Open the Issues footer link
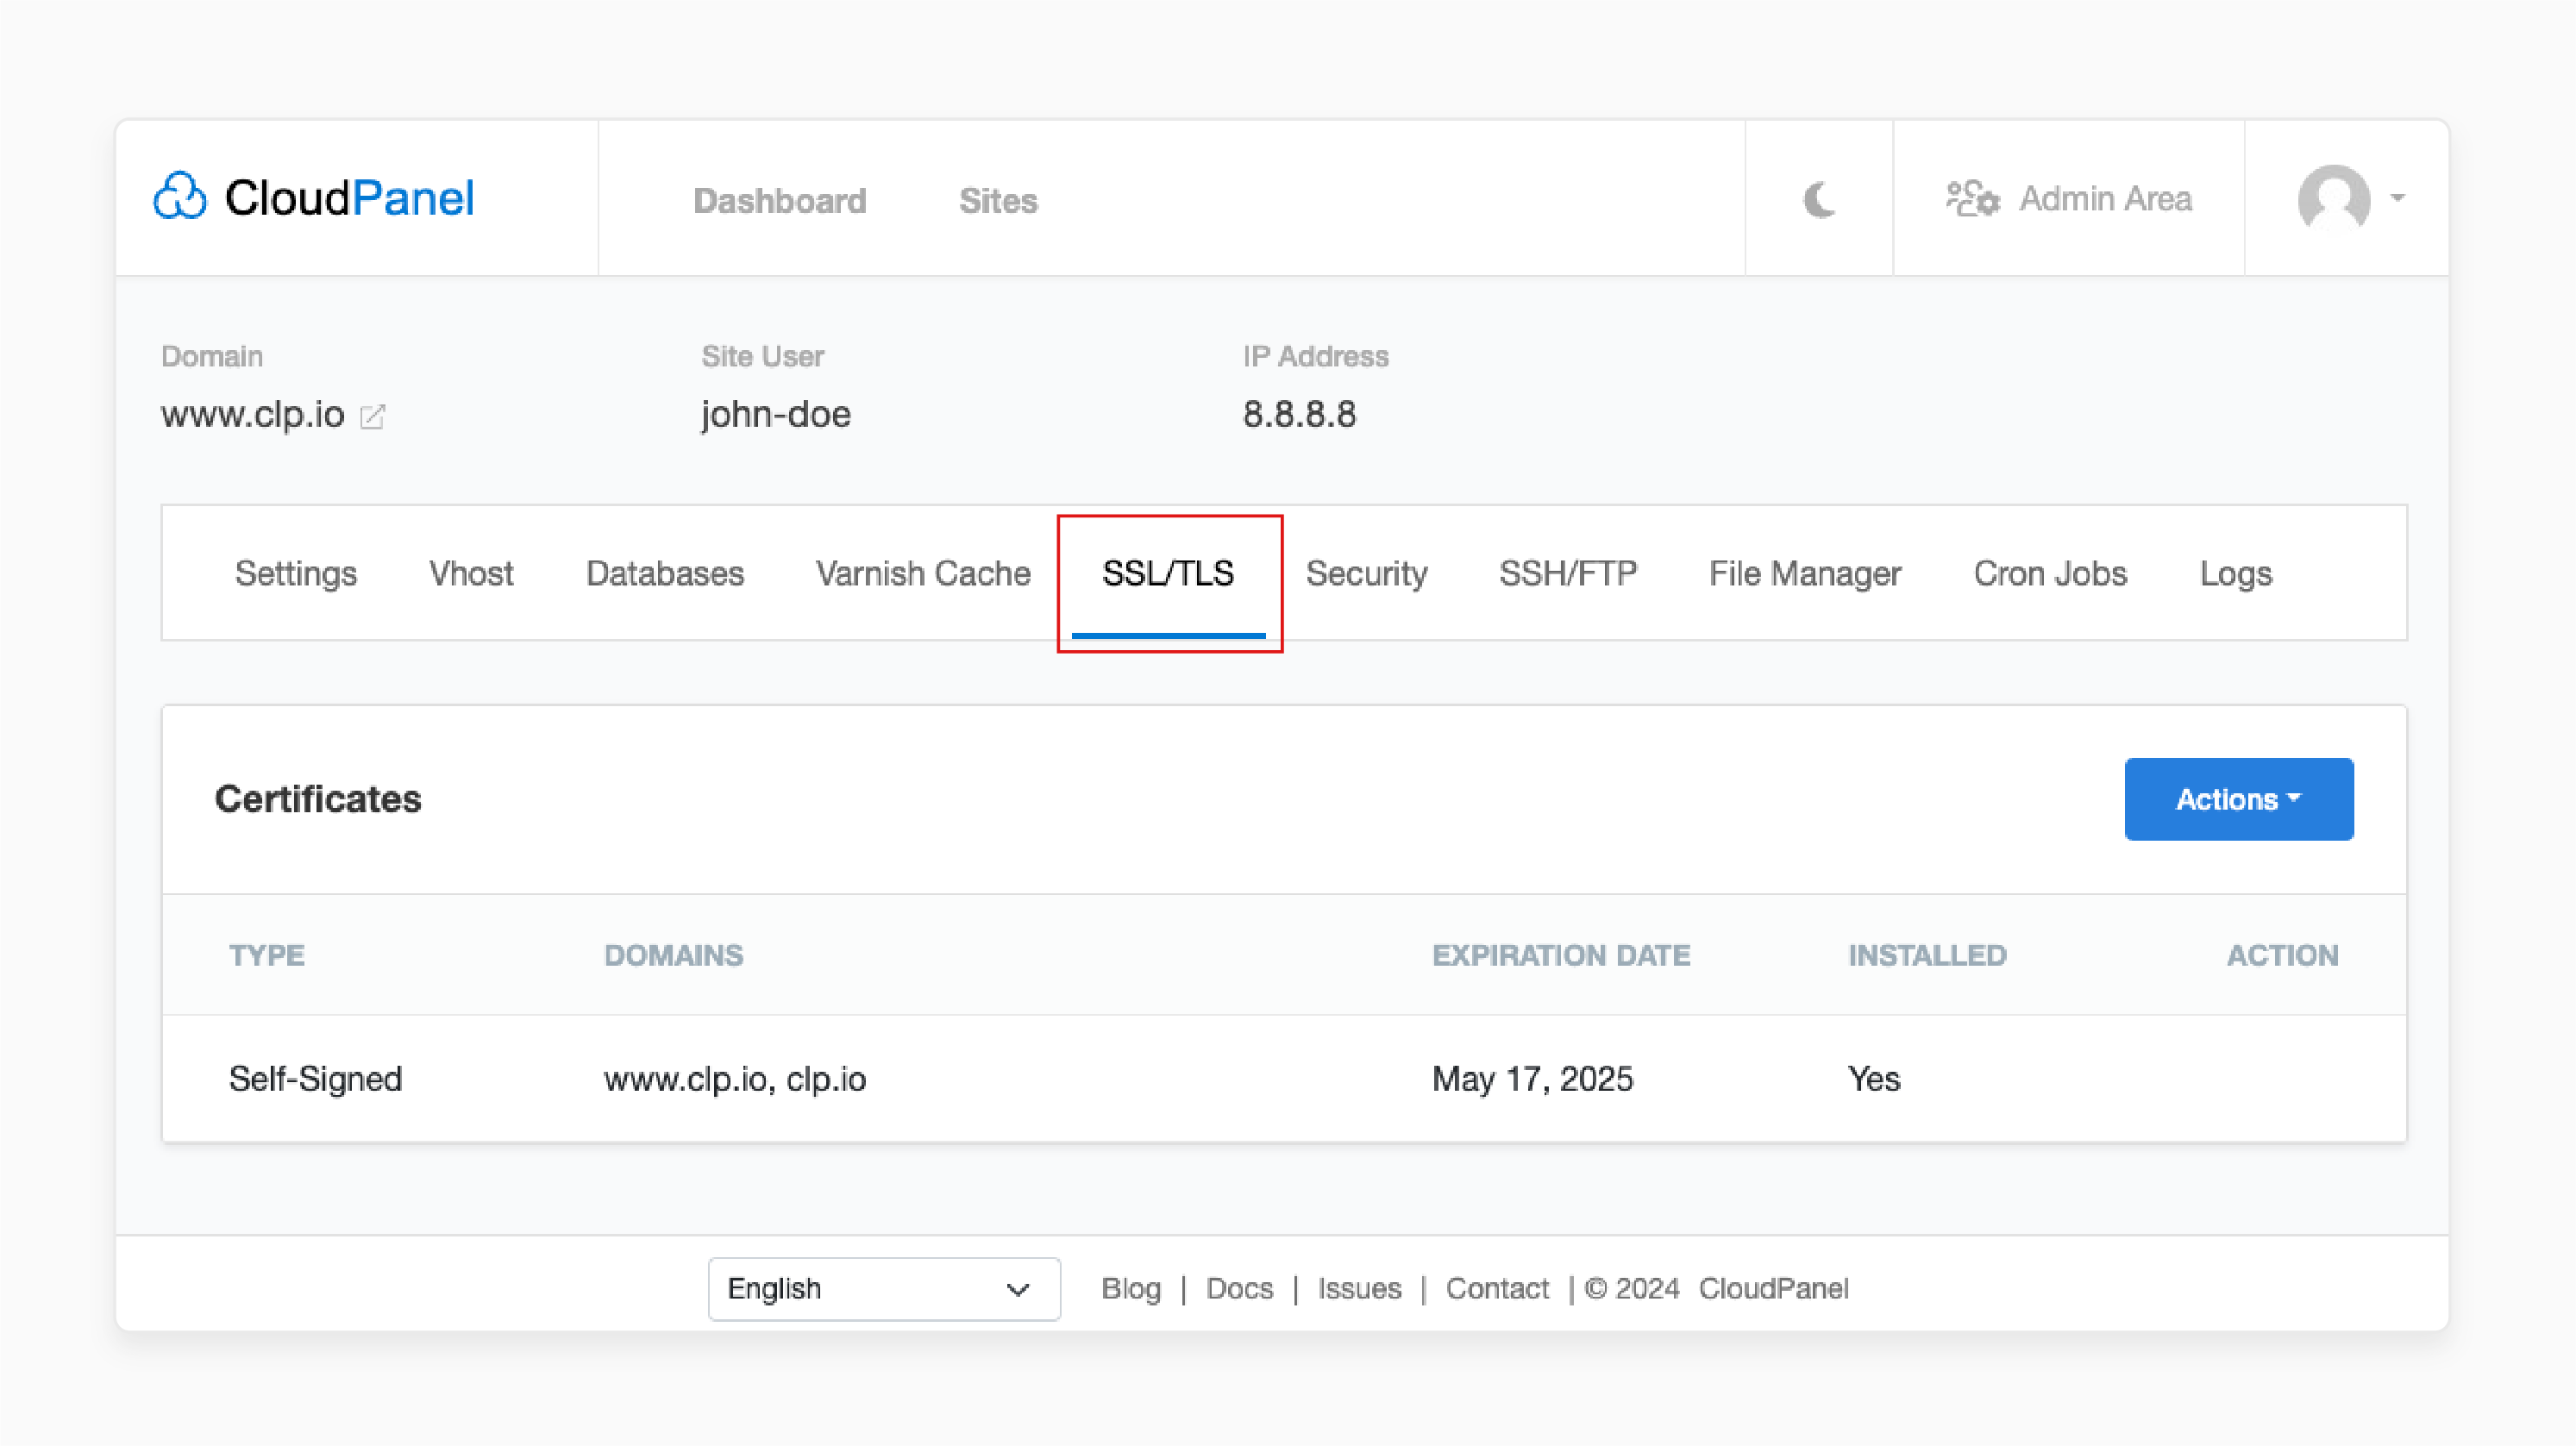The height and width of the screenshot is (1446, 2576). click(x=1359, y=1288)
